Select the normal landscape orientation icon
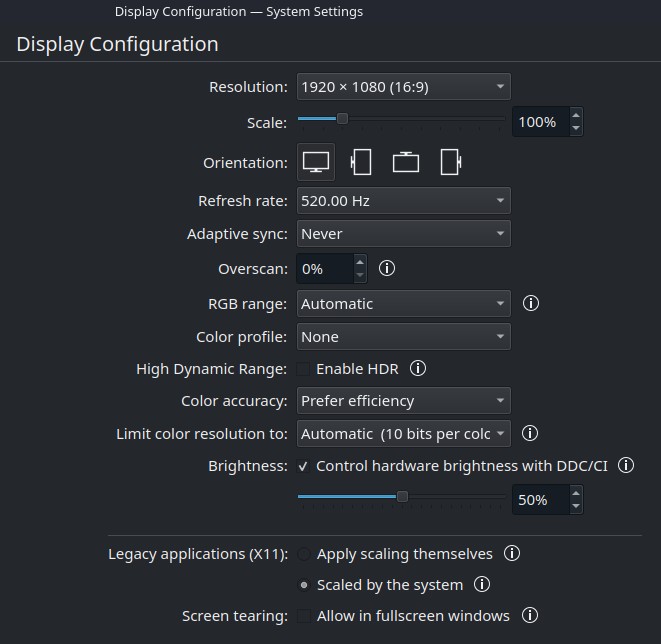 pyautogui.click(x=316, y=162)
